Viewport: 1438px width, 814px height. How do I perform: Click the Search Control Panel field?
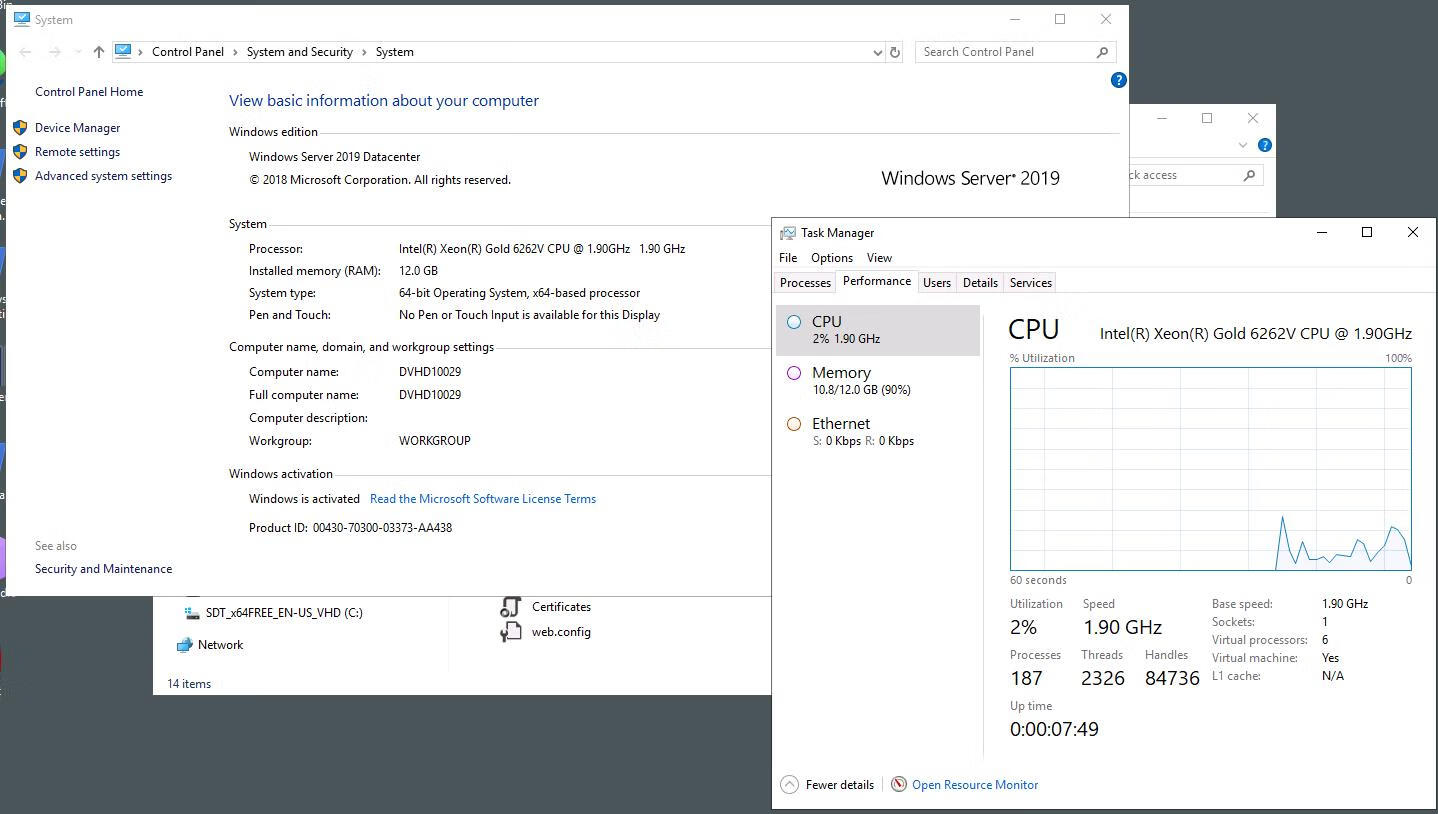click(x=1005, y=52)
